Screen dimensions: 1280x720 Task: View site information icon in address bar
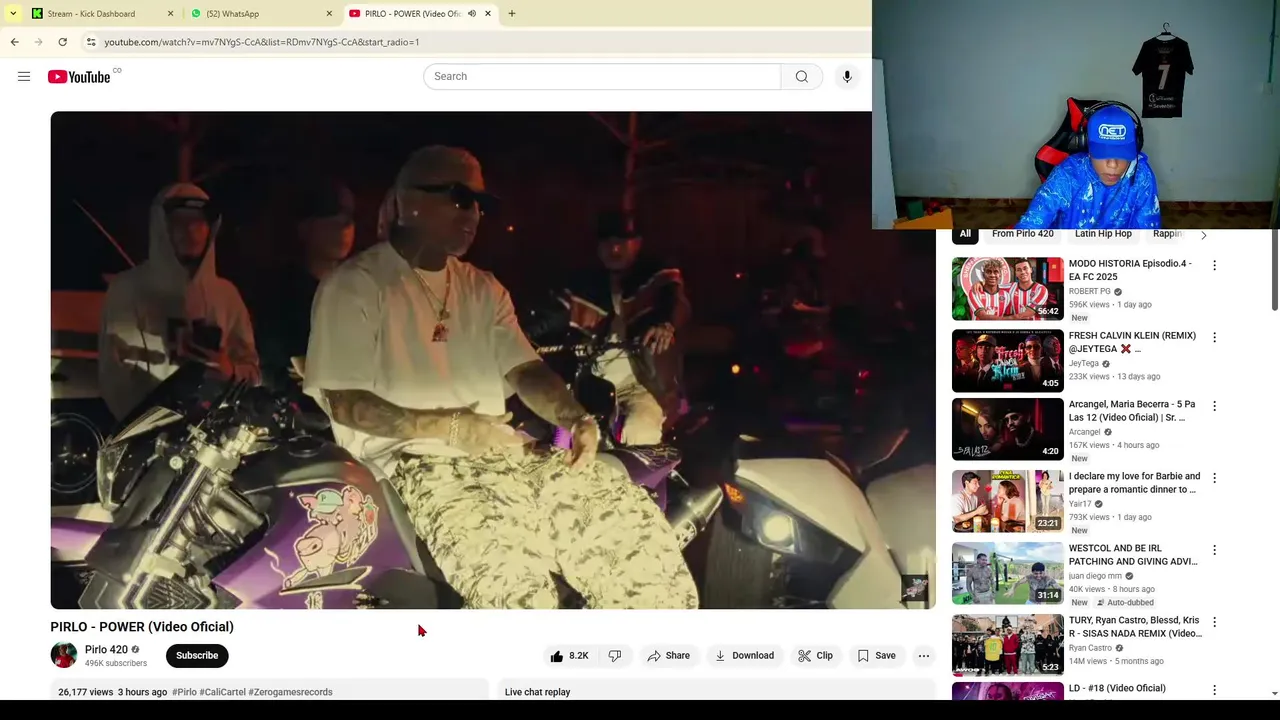tap(90, 42)
